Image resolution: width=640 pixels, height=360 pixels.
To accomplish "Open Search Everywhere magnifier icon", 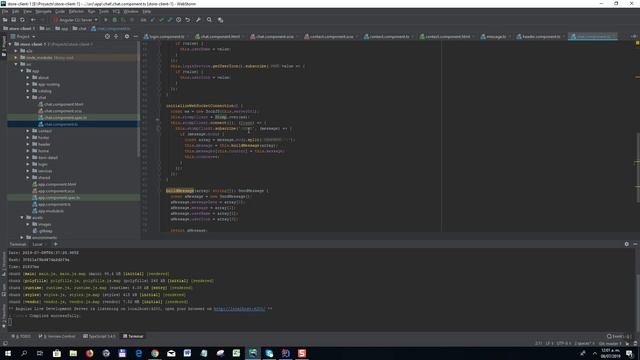I will 209,20.
